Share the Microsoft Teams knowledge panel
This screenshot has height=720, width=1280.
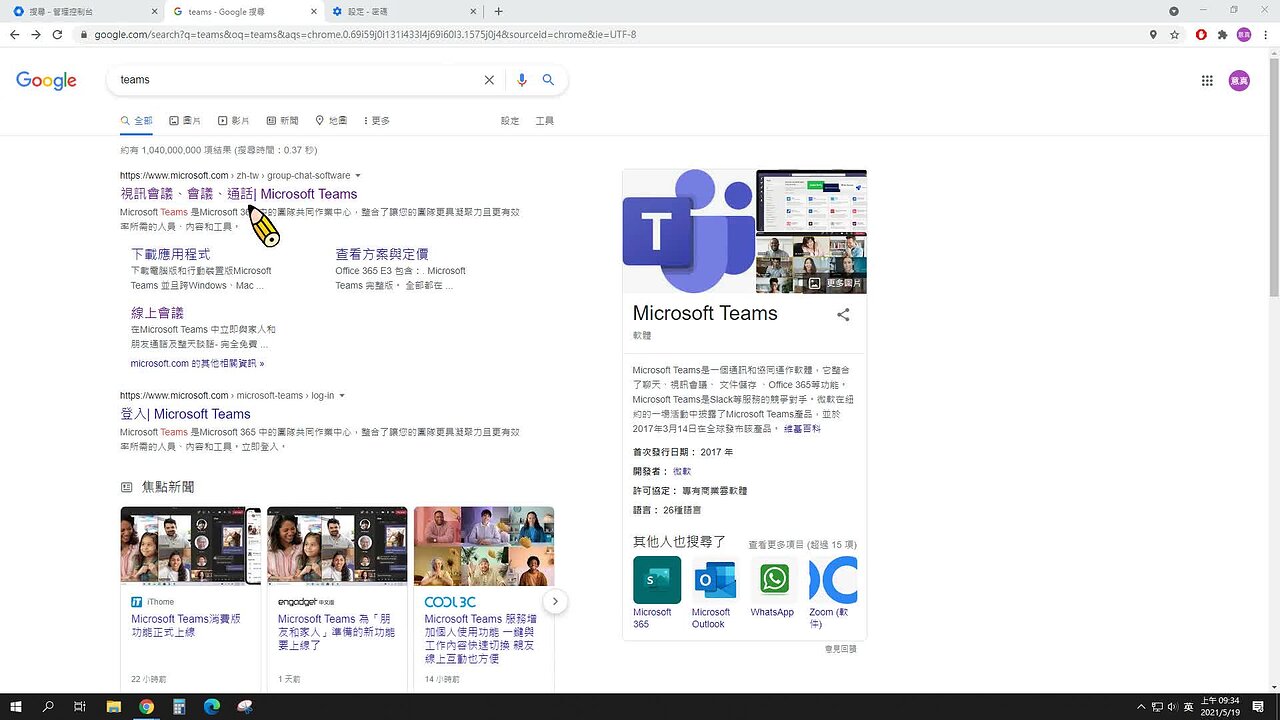pos(843,314)
